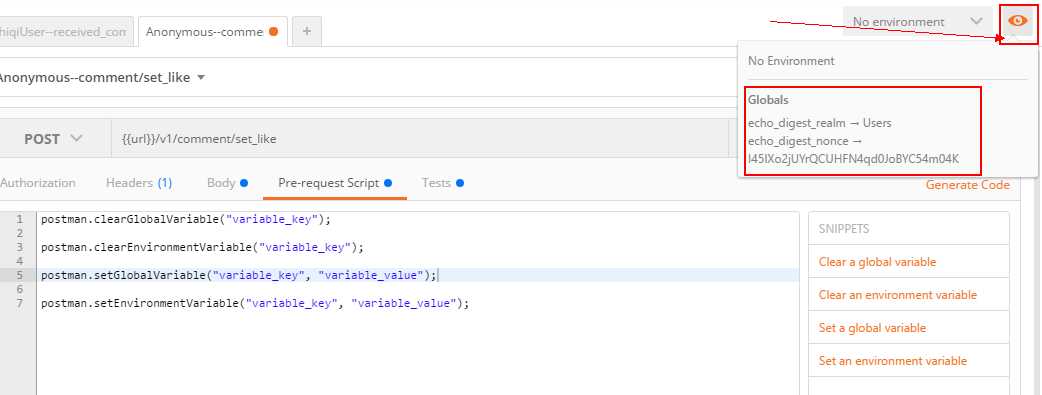The width and height of the screenshot is (1042, 395).
Task: Select the Pre-request Script tab
Action: (x=335, y=183)
